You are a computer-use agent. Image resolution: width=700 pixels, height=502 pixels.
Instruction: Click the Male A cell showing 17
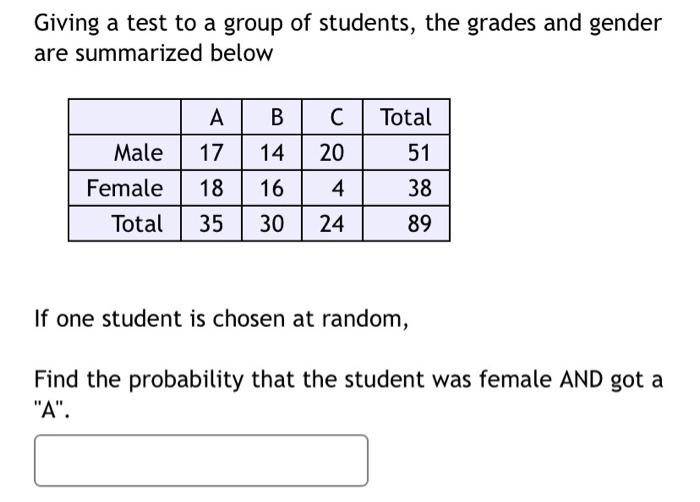(x=211, y=152)
